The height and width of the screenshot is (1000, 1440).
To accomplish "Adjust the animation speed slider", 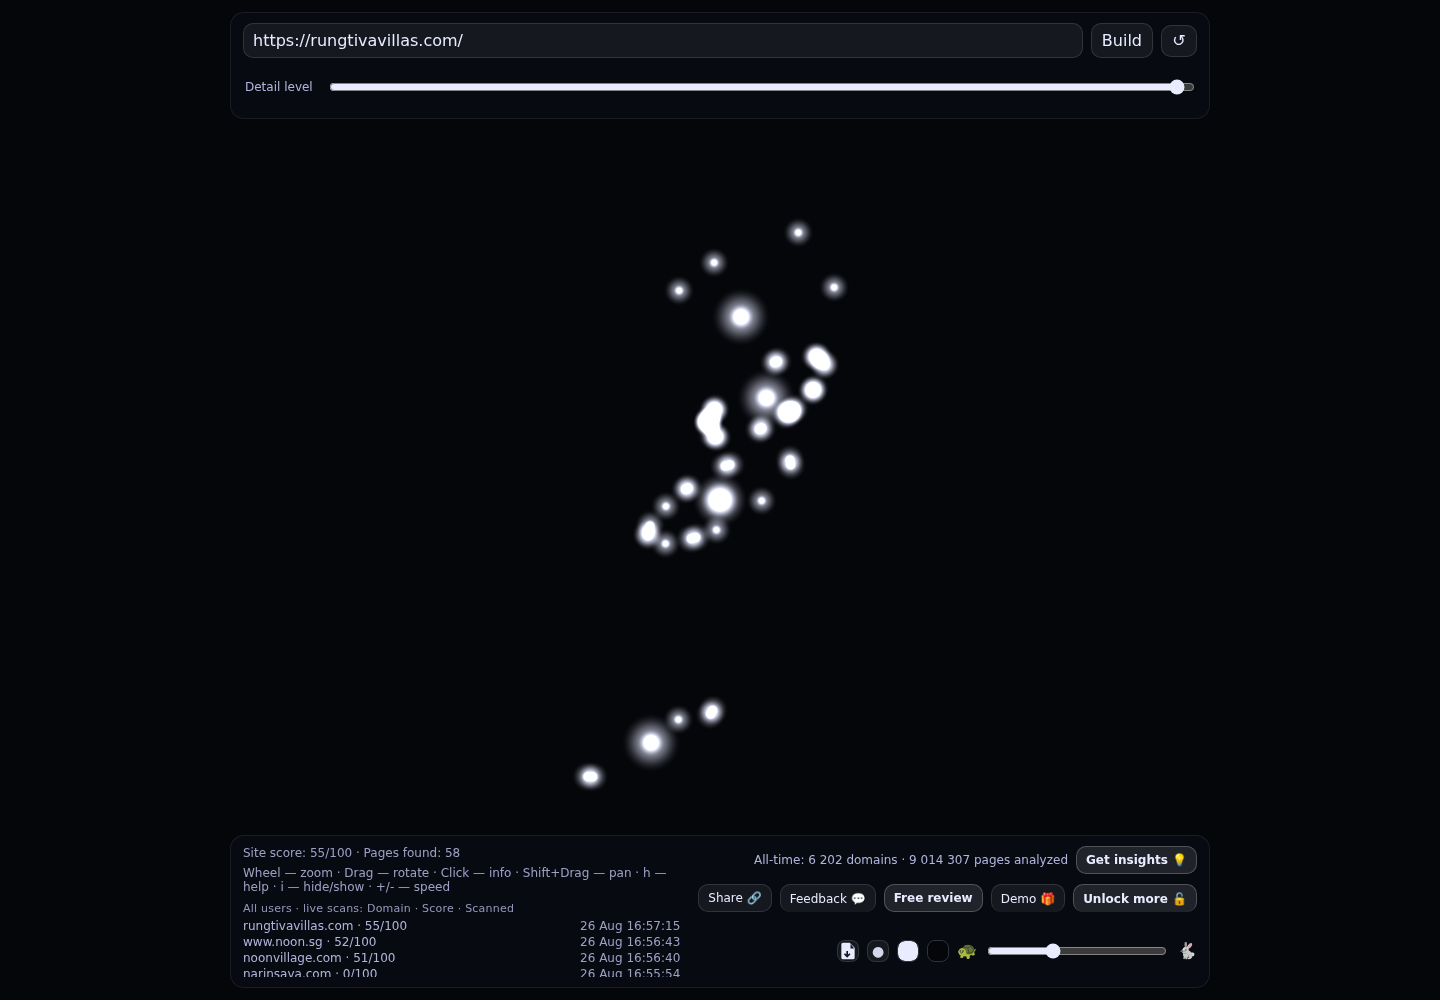I will point(1077,951).
